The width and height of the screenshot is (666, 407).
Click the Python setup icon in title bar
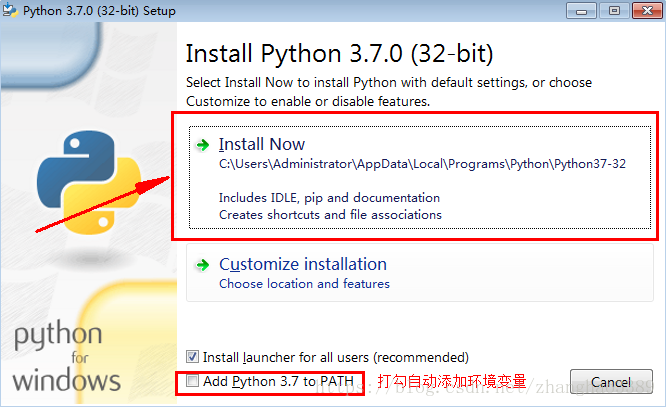point(10,10)
